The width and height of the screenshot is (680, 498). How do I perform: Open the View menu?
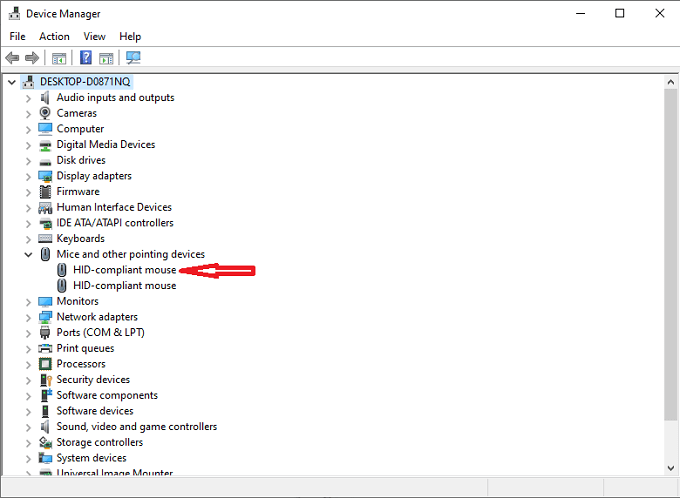pyautogui.click(x=94, y=36)
